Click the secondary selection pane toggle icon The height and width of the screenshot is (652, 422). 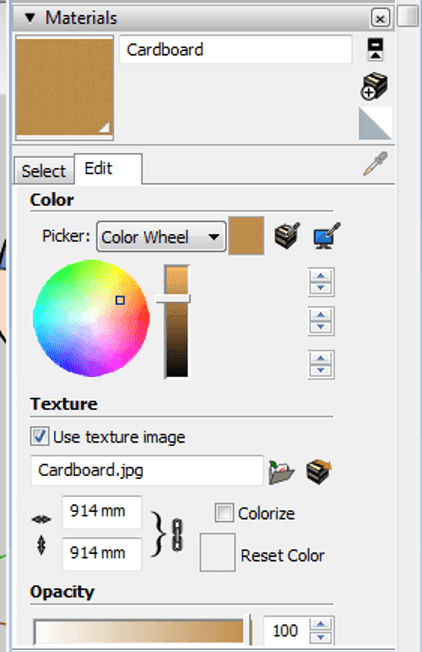point(375,49)
